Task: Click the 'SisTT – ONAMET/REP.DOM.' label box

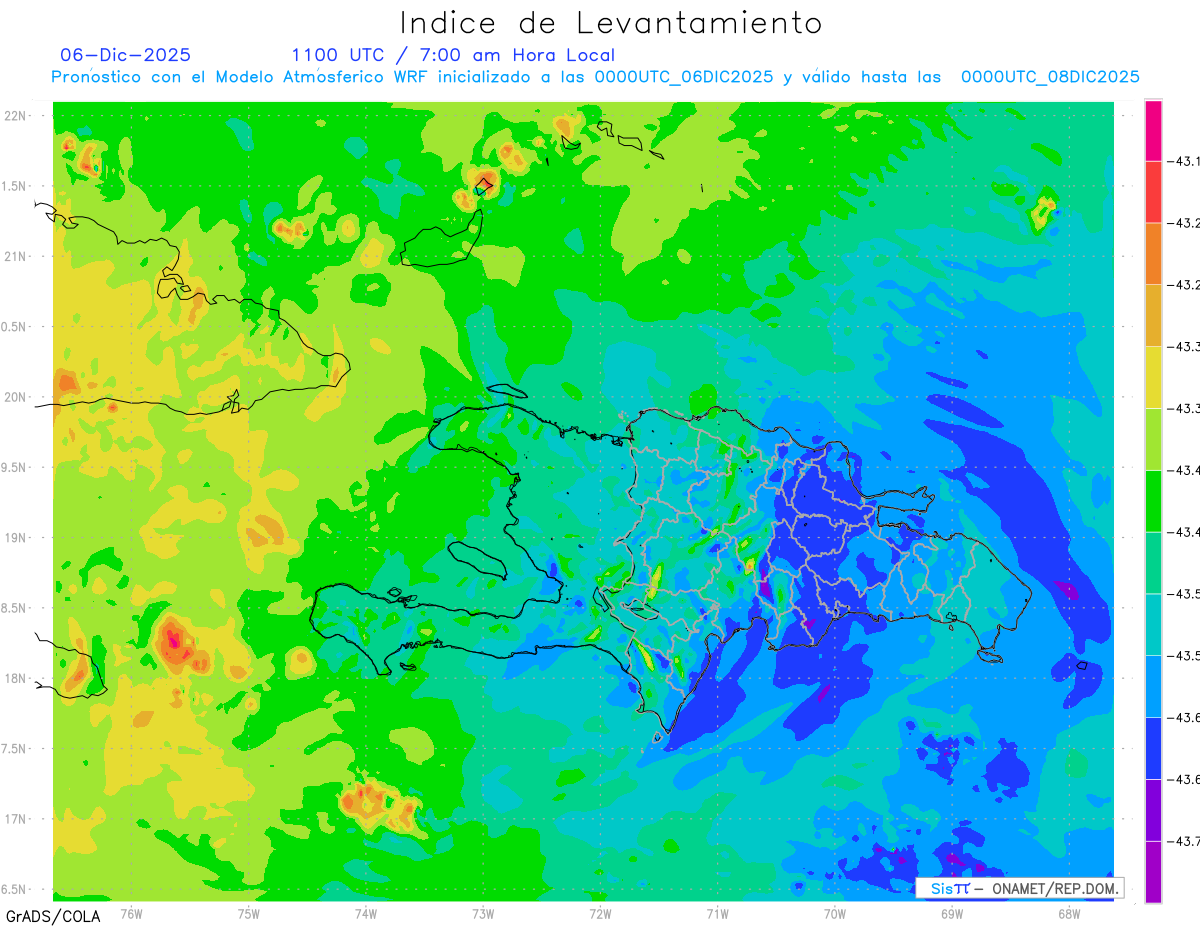Action: click(x=1020, y=888)
